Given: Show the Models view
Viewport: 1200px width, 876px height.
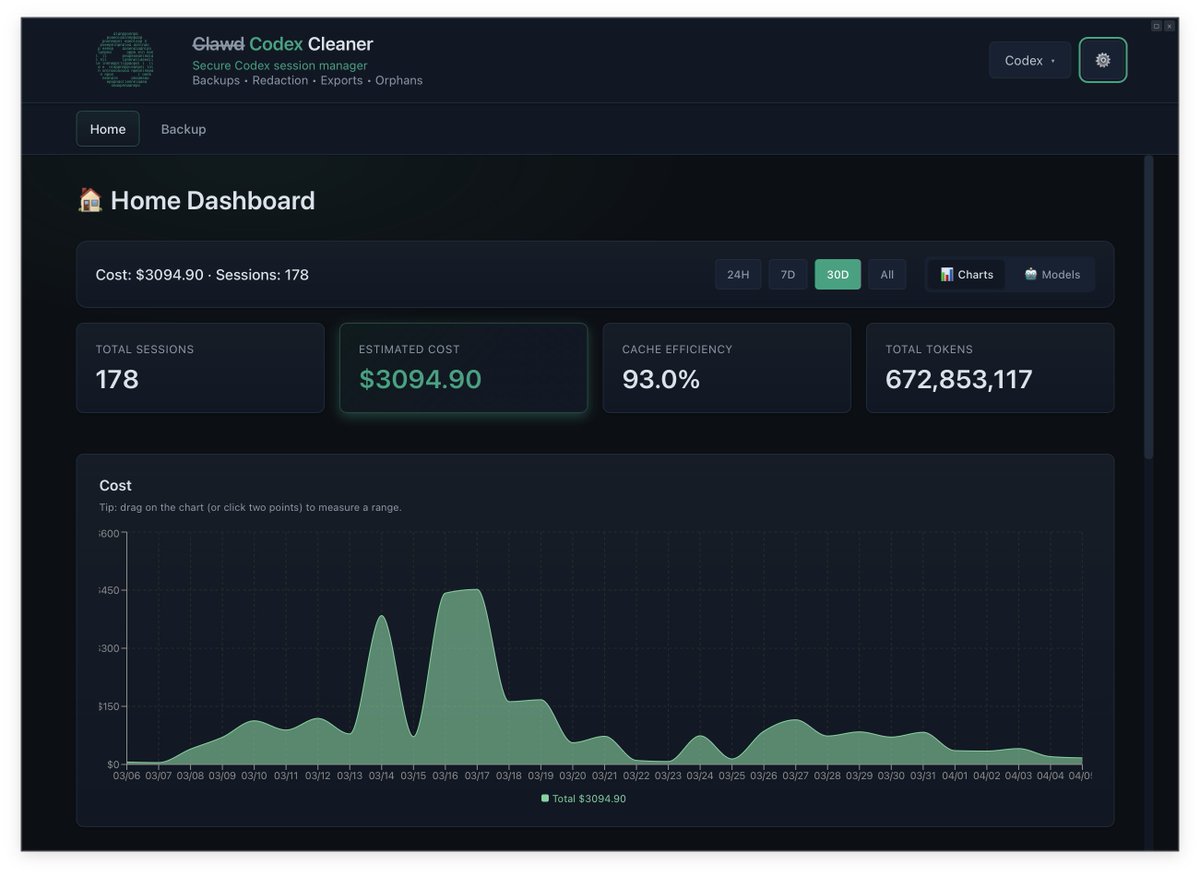Looking at the screenshot, I should (1052, 274).
